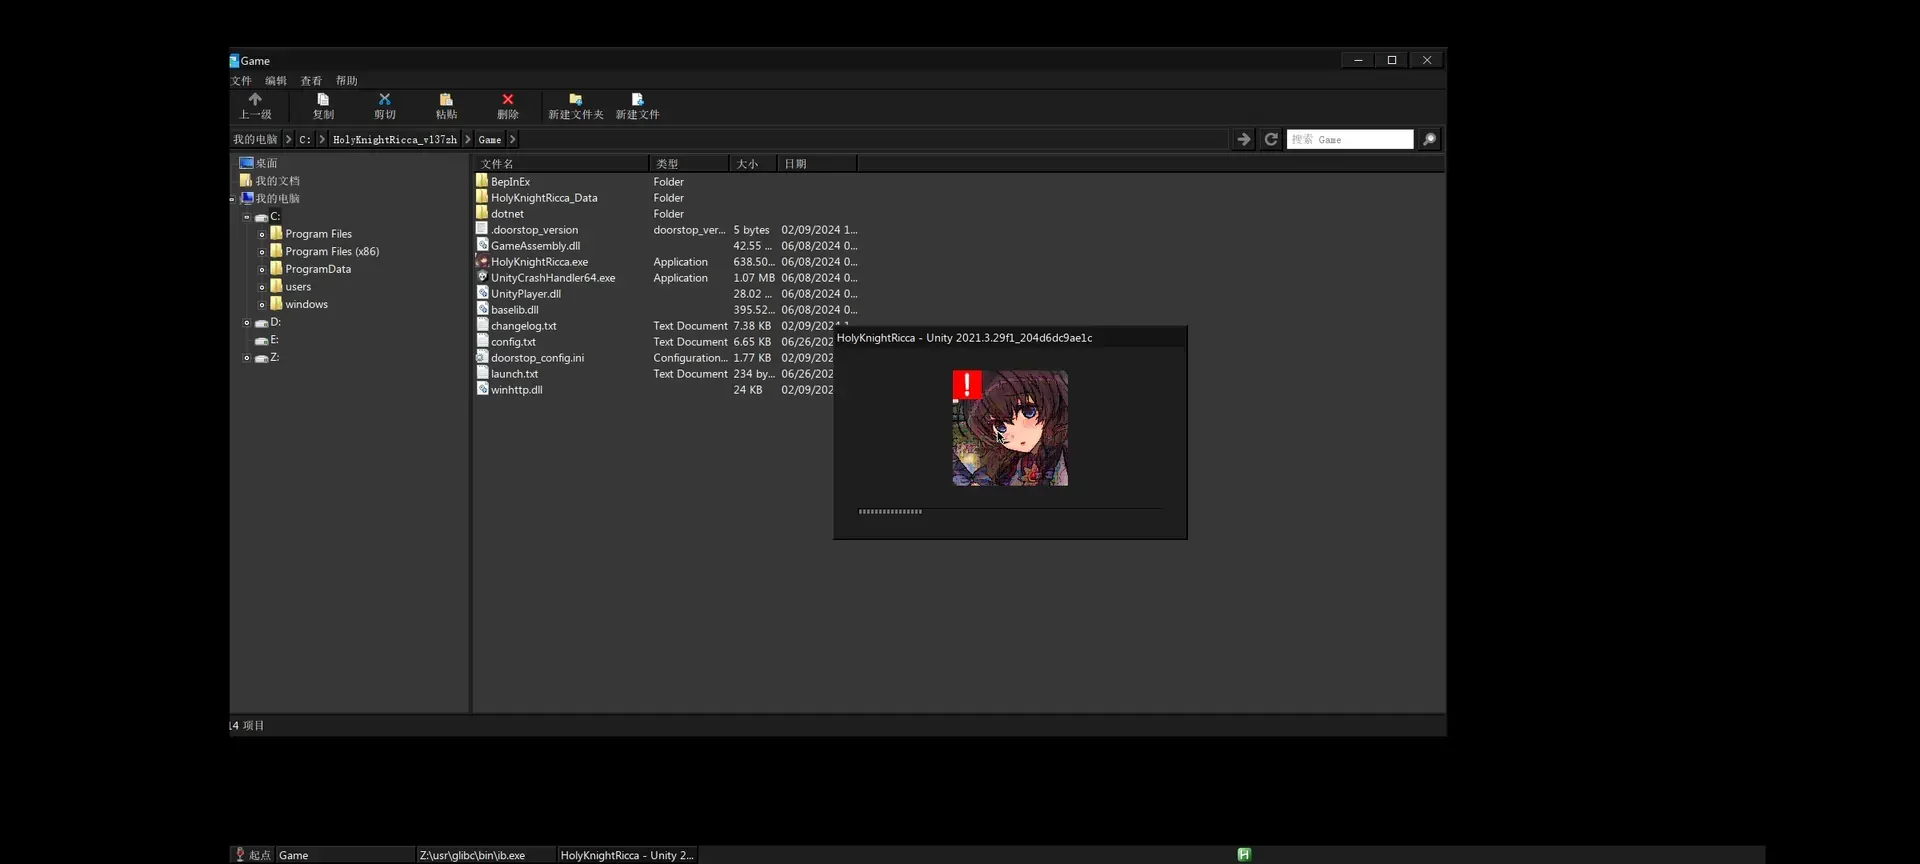The image size is (1920, 864).
Task: Expand the D: drive node
Action: 247,323
